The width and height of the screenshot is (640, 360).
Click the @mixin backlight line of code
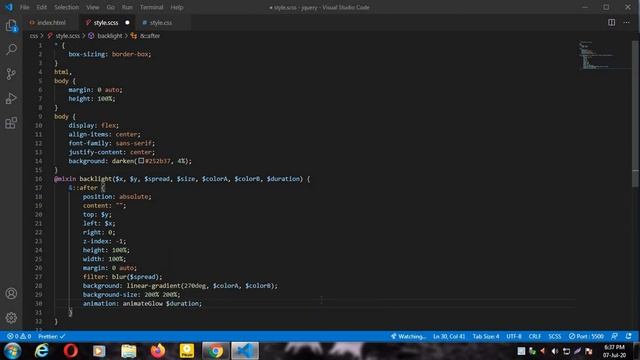pos(182,179)
